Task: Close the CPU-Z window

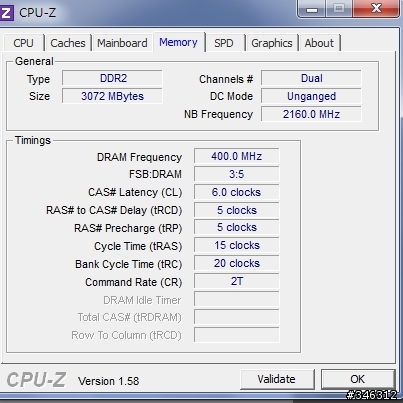Action: [376, 8]
